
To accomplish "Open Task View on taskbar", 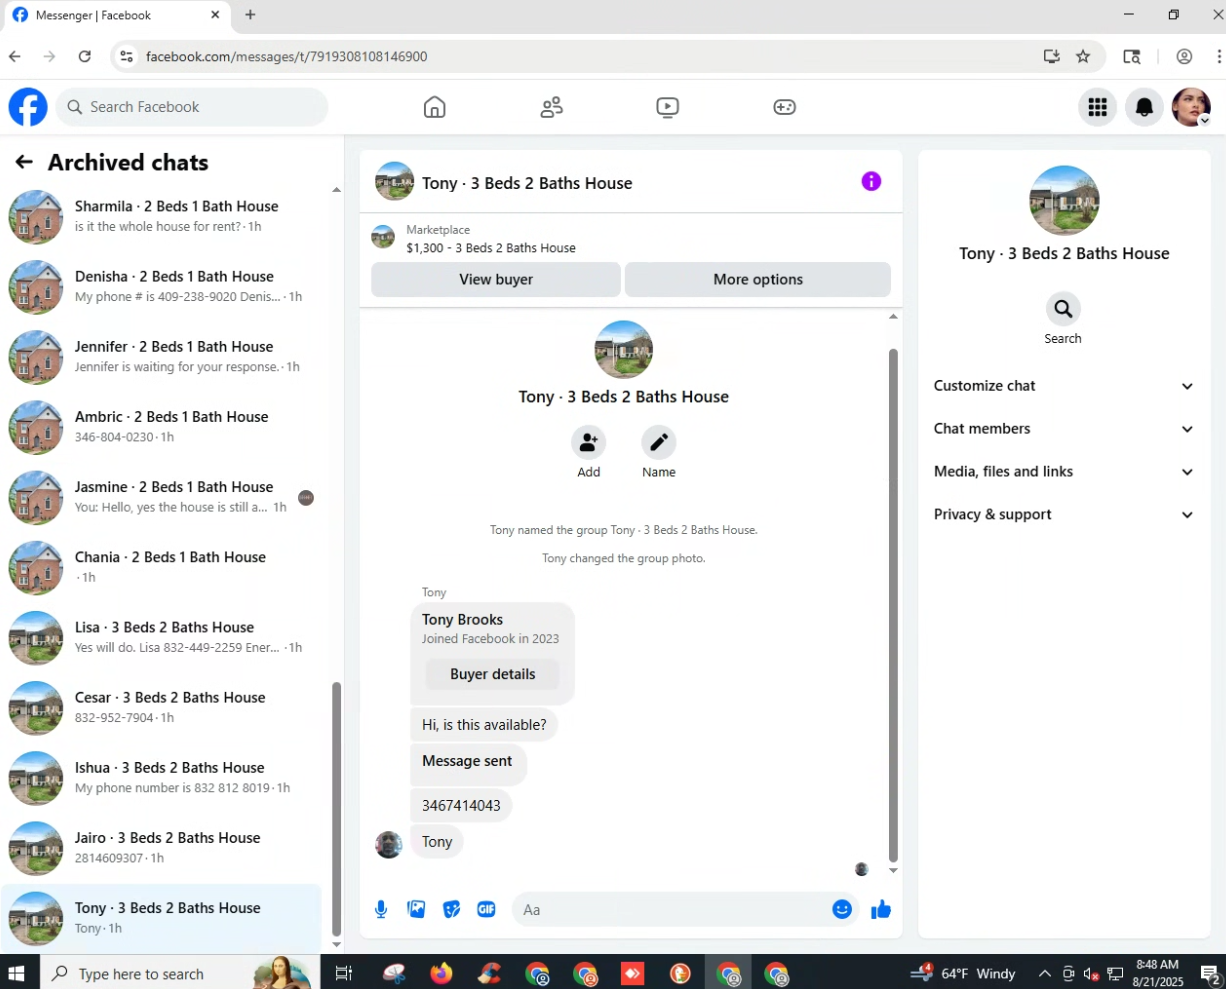I will coord(343,973).
